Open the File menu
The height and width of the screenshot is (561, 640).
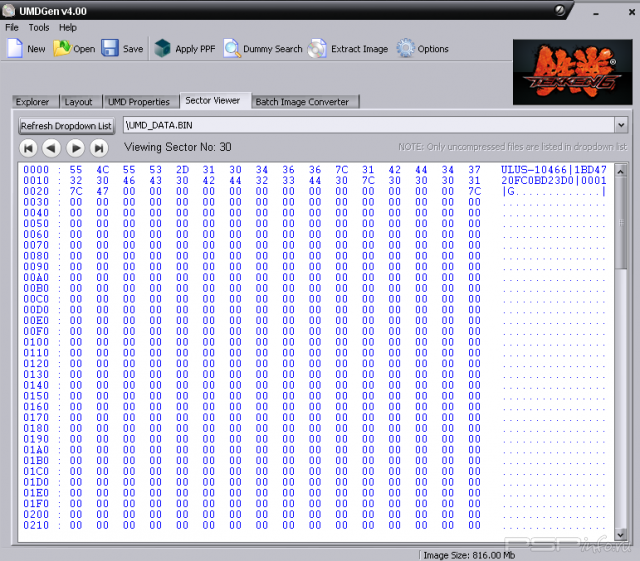pos(12,28)
